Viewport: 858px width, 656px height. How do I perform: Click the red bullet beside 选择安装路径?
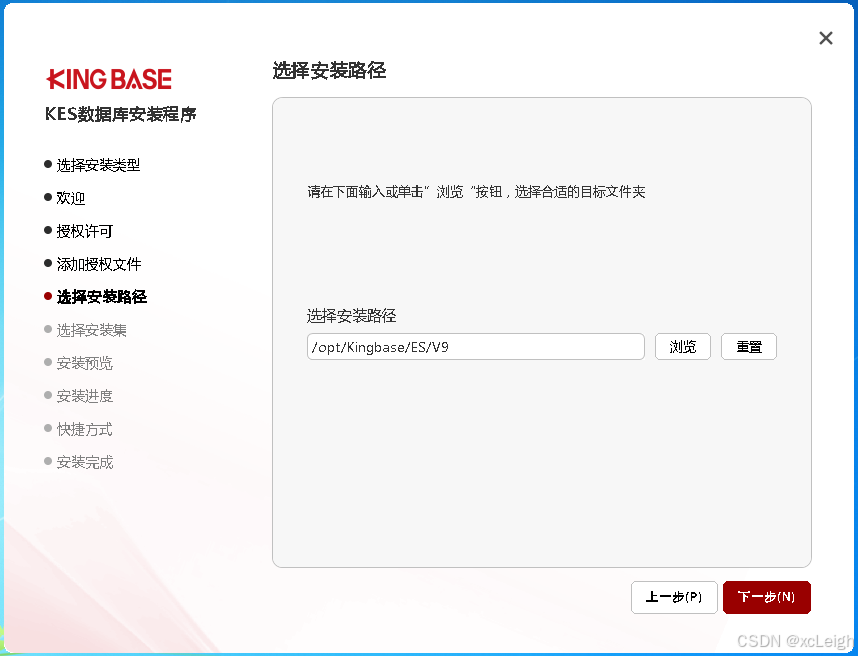coord(48,296)
